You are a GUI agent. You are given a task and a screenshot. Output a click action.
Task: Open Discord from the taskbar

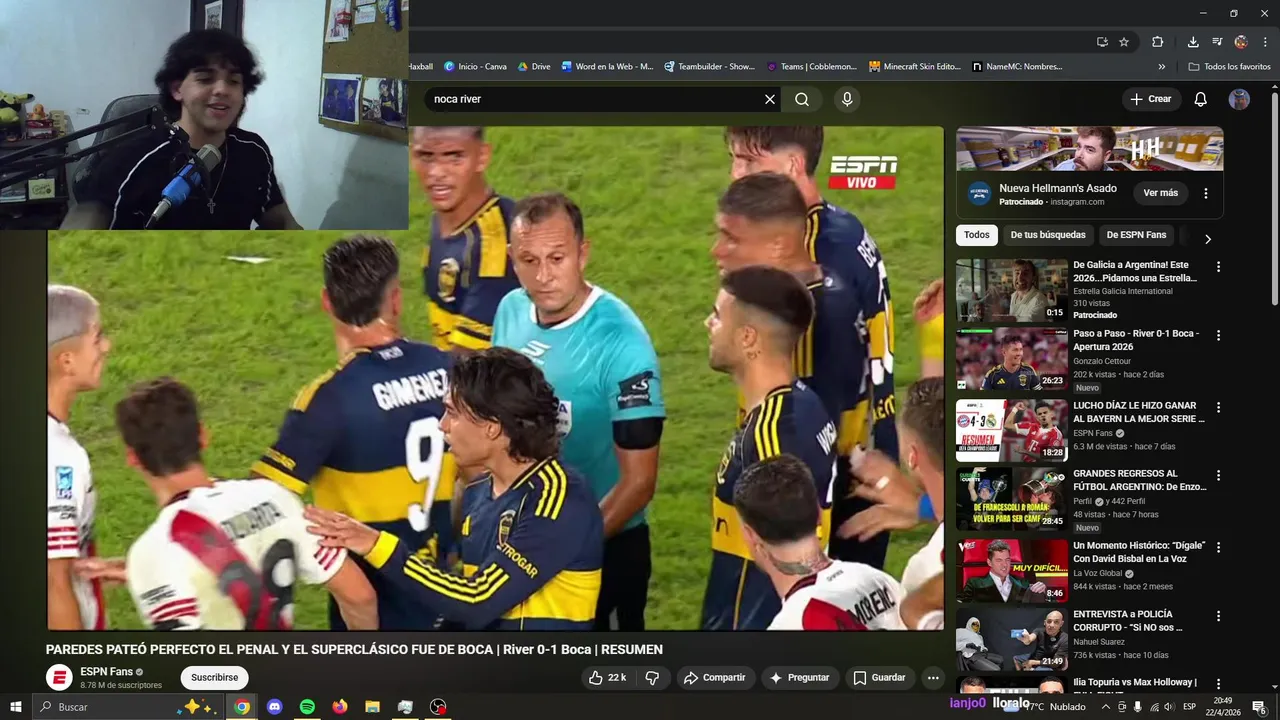click(x=275, y=707)
